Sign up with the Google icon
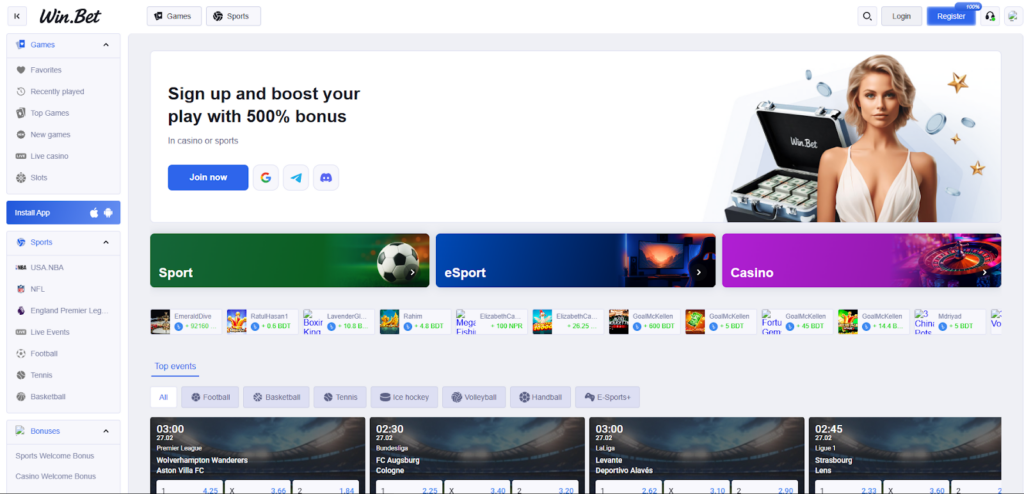The image size is (1024, 494). pyautogui.click(x=266, y=178)
